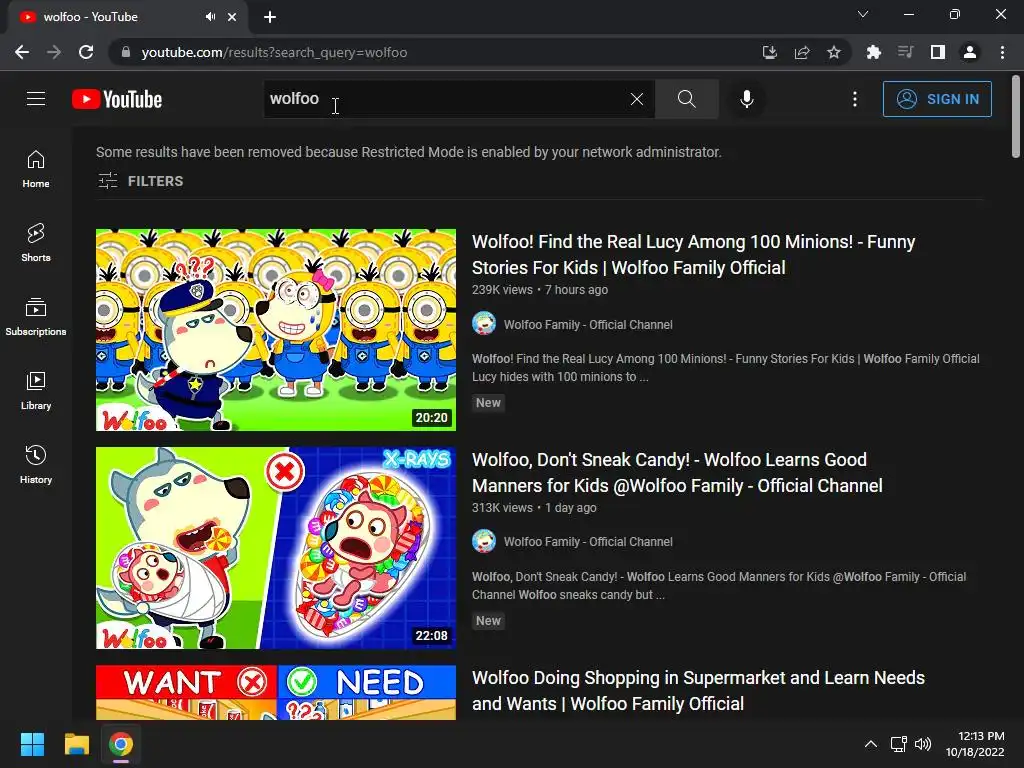View site info via the padlock icon
This screenshot has width=1024, height=768.
pyautogui.click(x=126, y=52)
